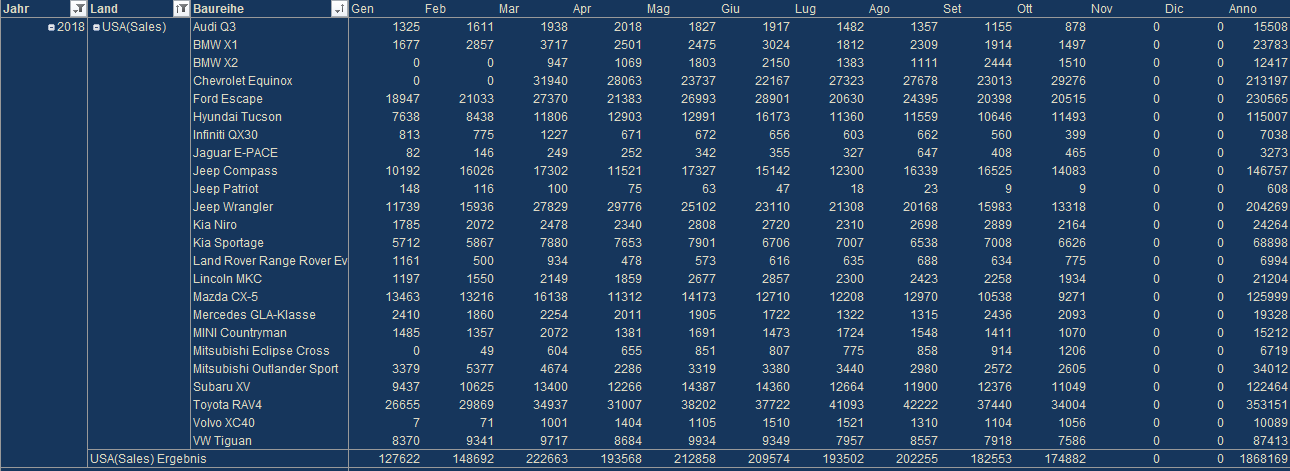
Task: Select Jeep Wrangler April value 29776
Action: point(623,207)
